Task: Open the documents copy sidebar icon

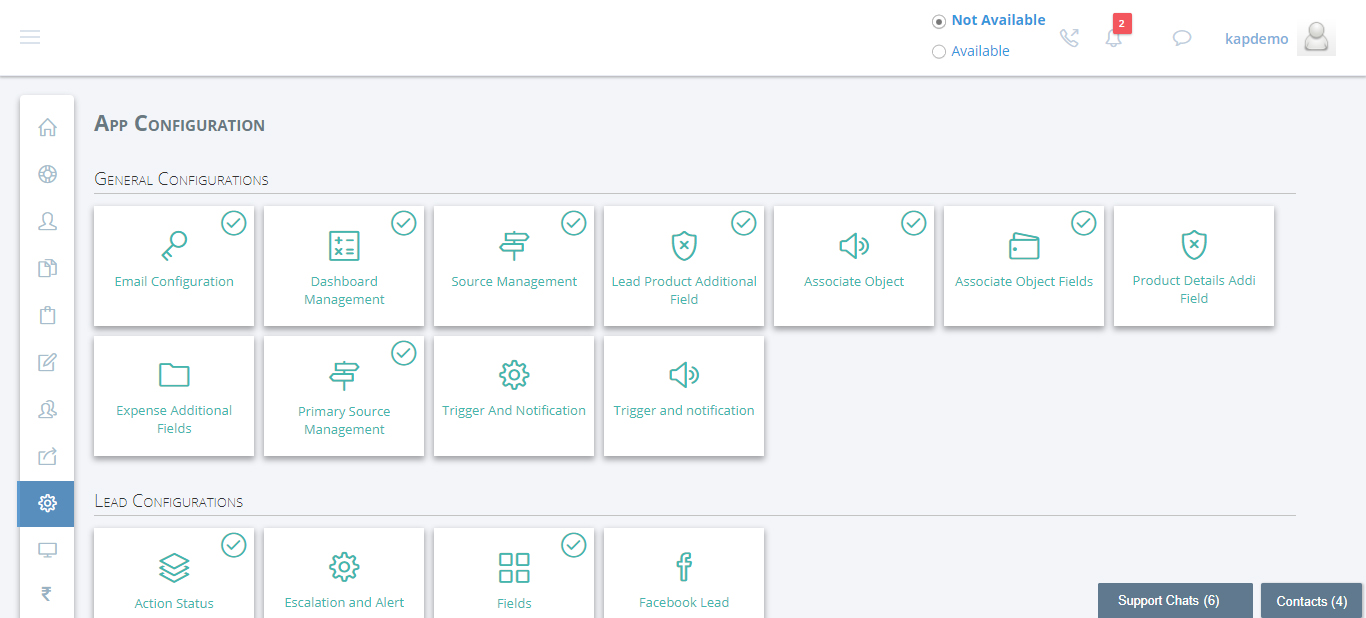Action: point(47,268)
